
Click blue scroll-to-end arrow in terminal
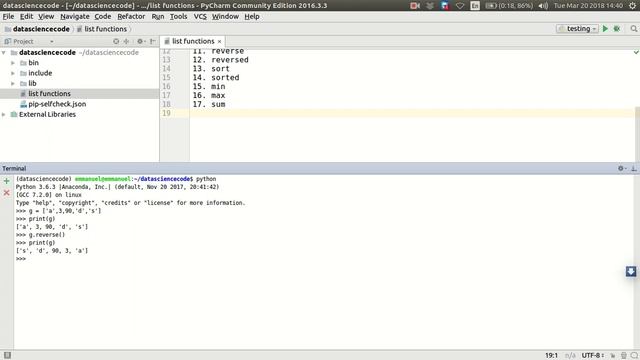631,271
